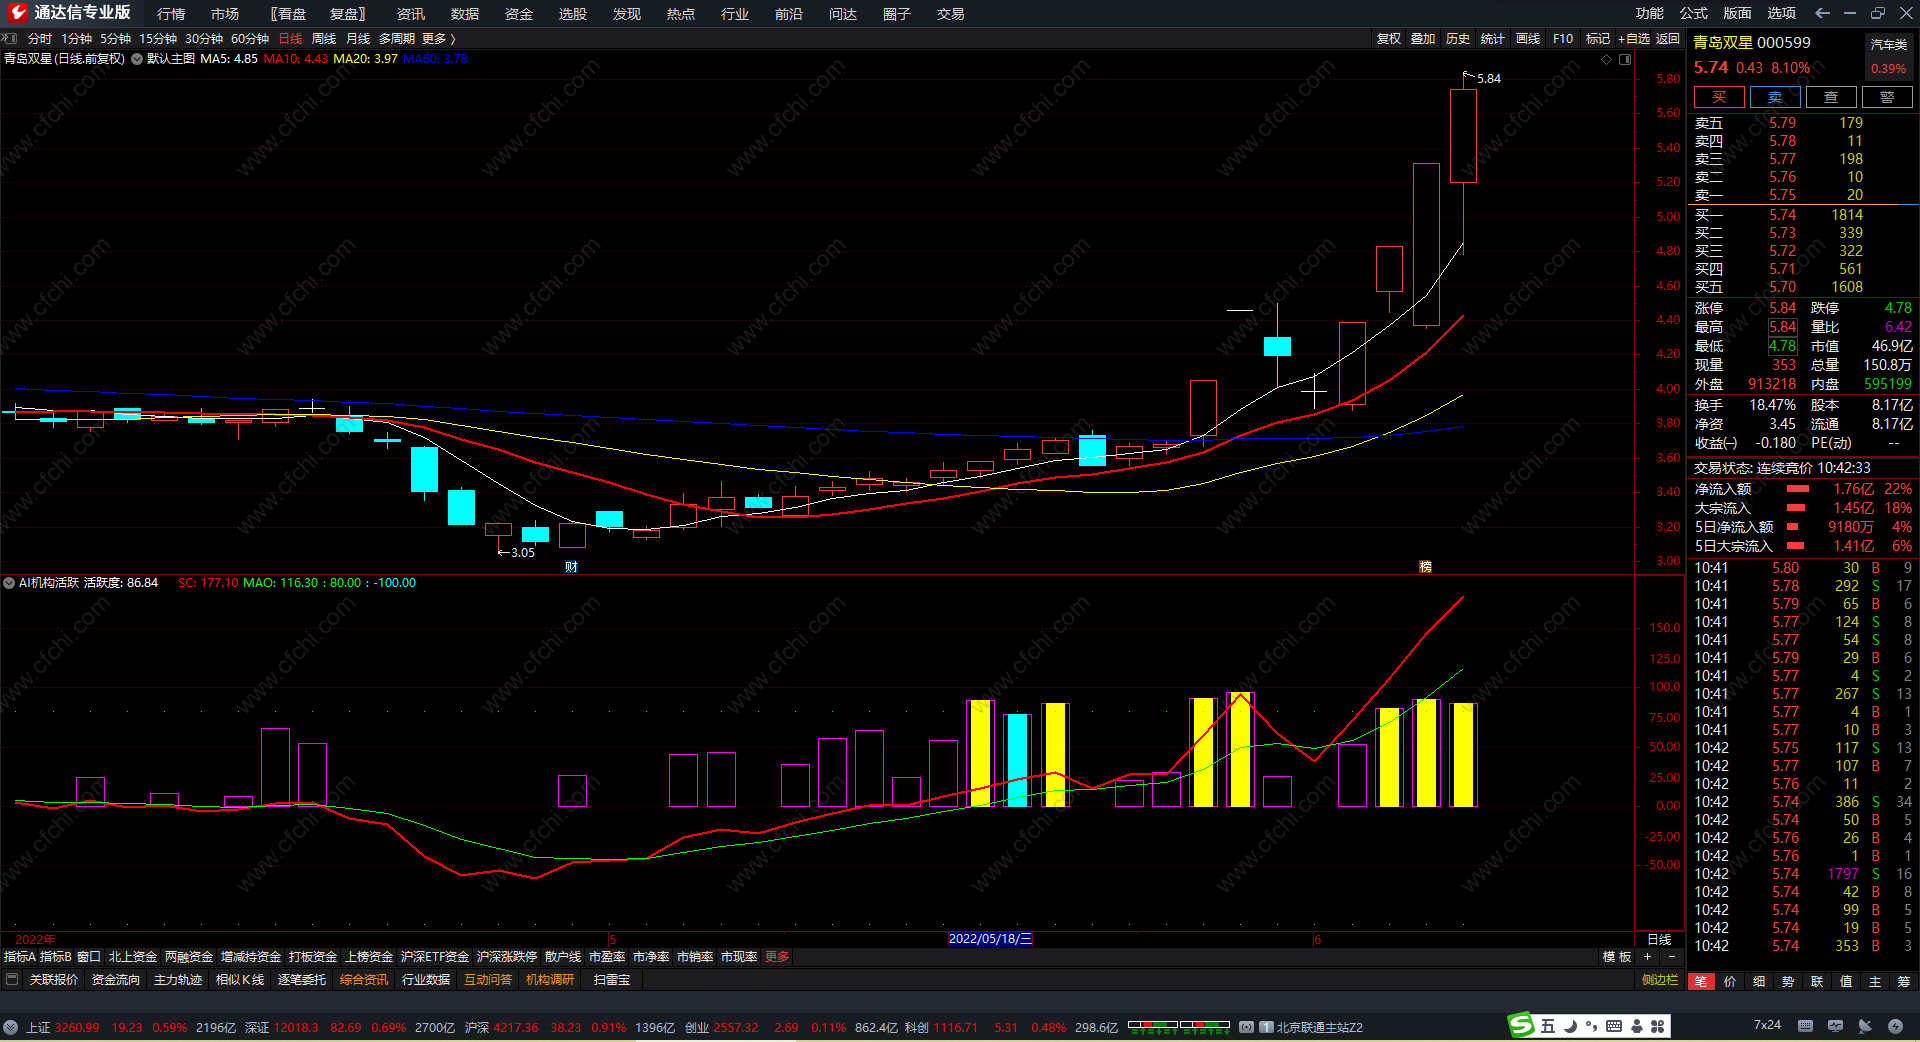
Task: Toggle the 侧边栏 sidebar button
Action: (1660, 980)
